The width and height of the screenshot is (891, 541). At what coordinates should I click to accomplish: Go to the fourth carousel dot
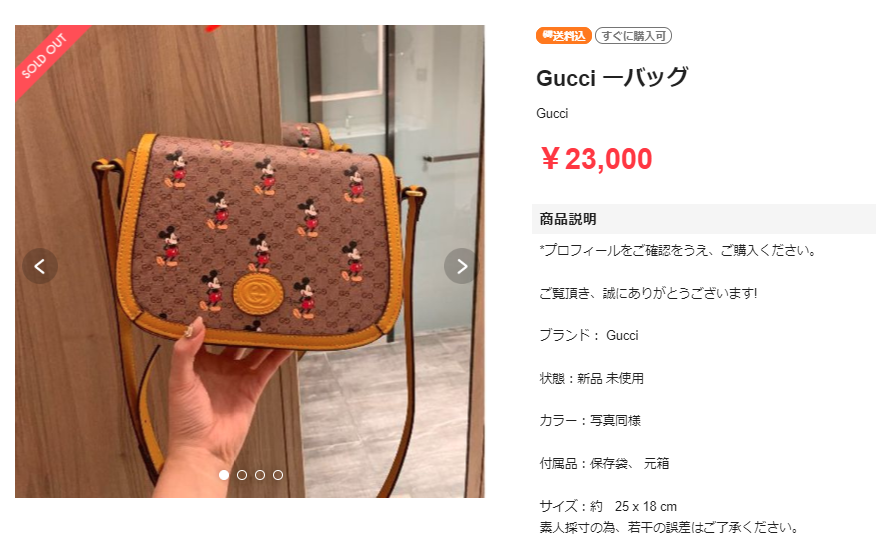click(278, 475)
